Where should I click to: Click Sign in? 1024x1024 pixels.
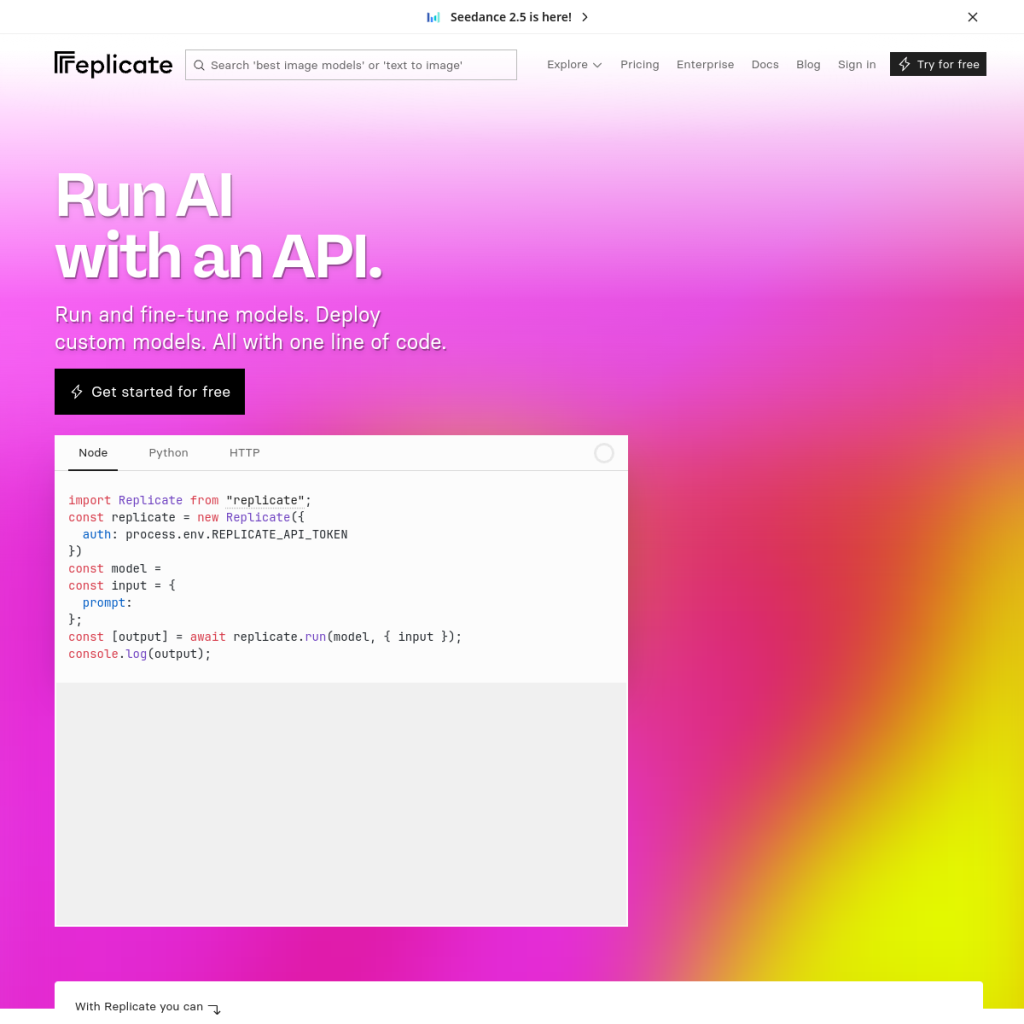coord(856,65)
